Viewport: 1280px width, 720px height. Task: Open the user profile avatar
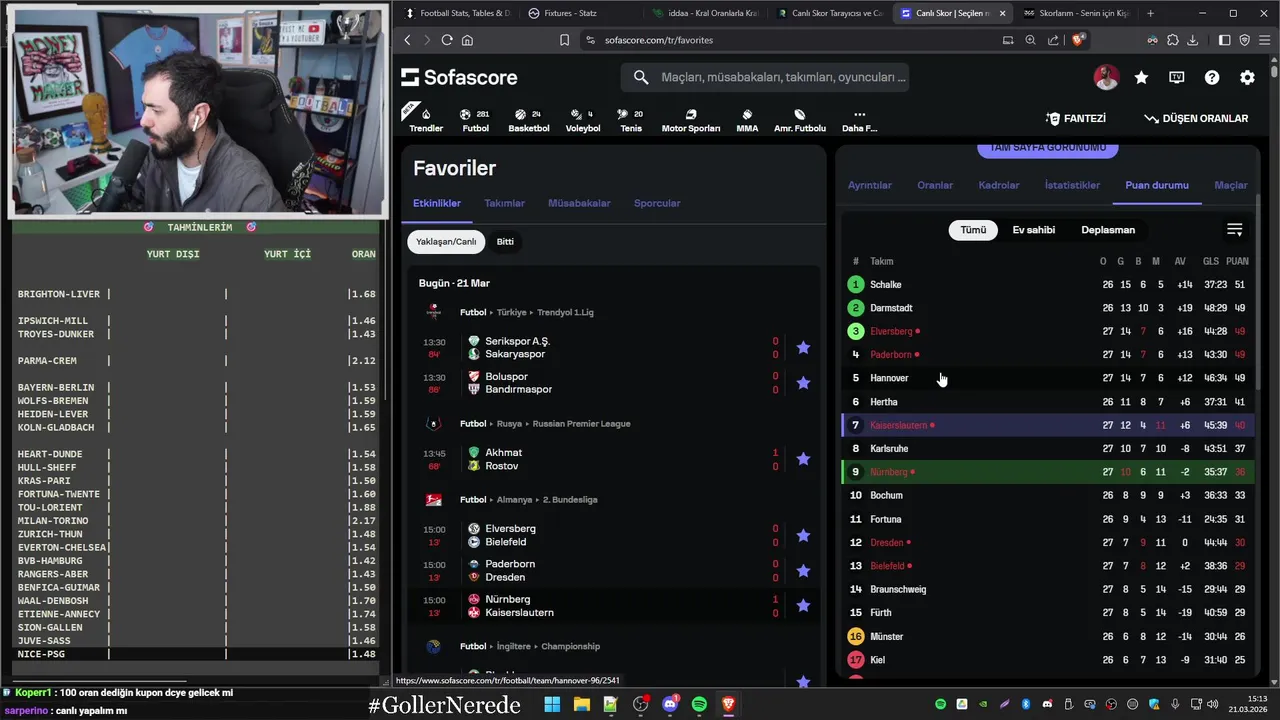(1106, 77)
